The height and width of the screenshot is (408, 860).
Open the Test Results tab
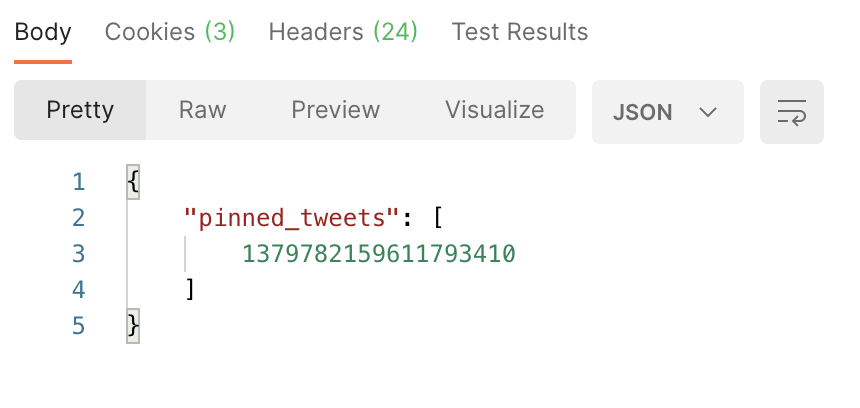tap(519, 32)
